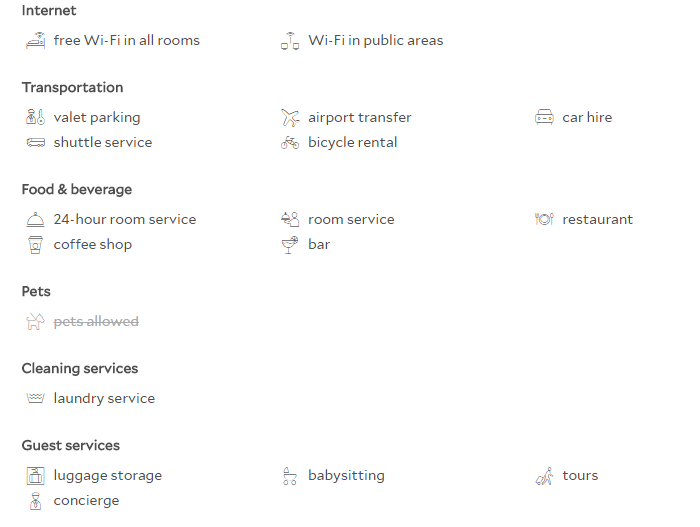Viewport: 700px width, 527px height.
Task: Click the bicycle rental icon
Action: coord(290,142)
